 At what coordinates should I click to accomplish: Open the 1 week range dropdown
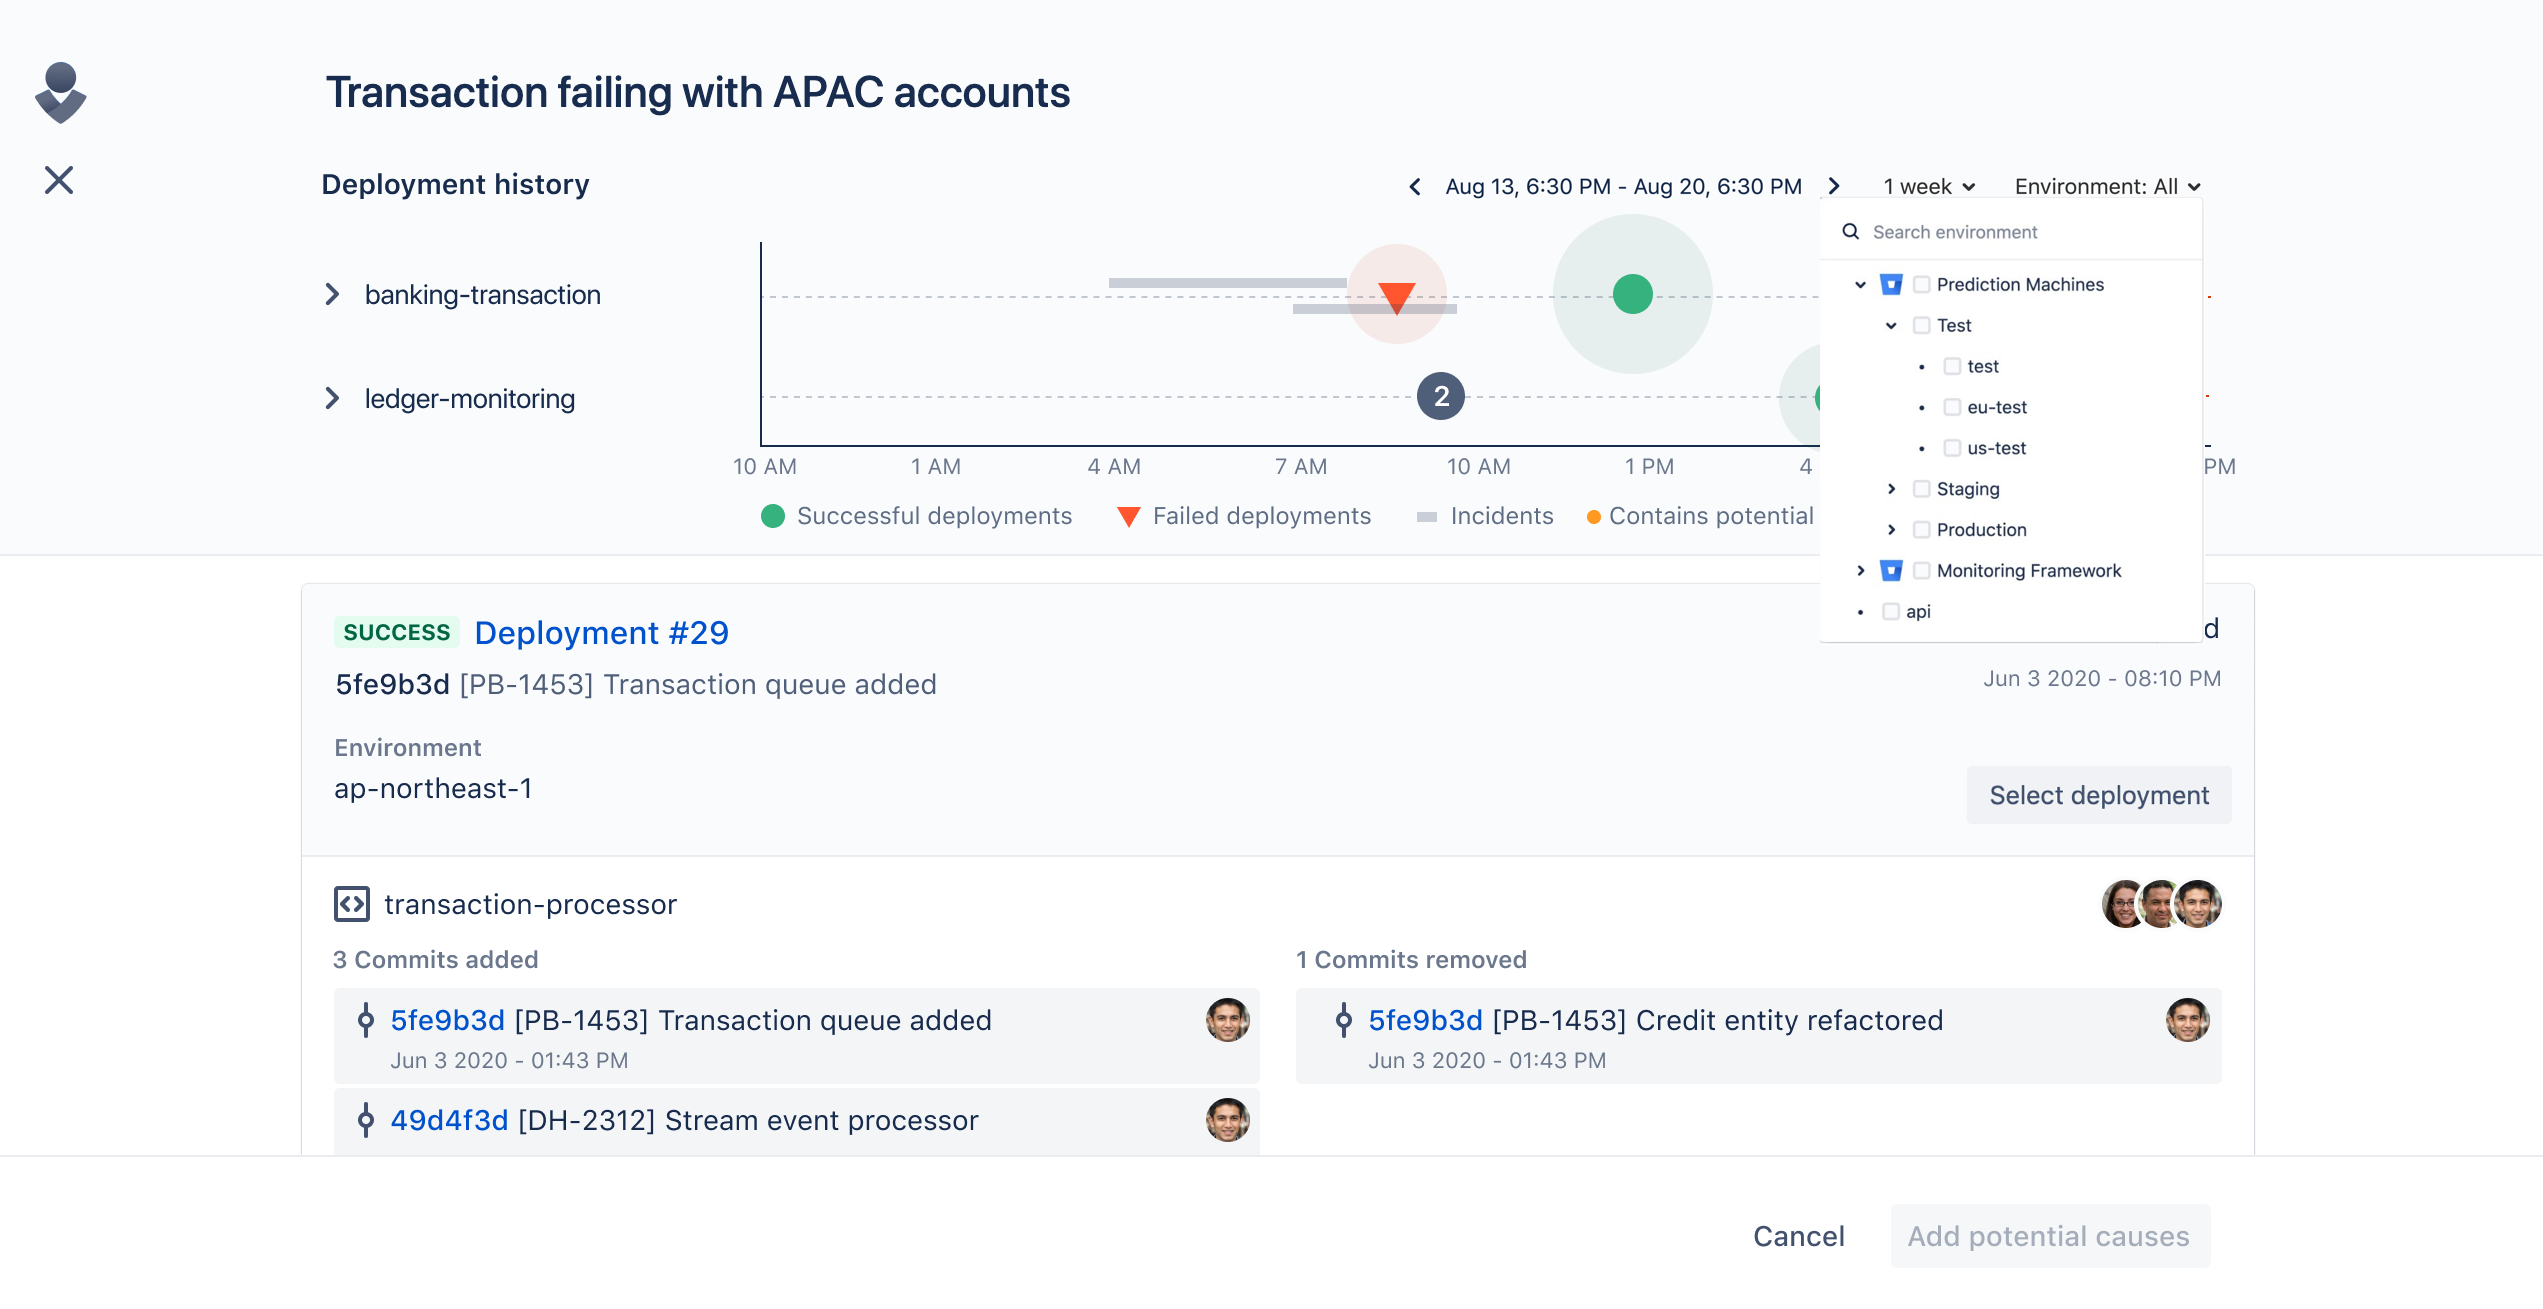tap(1929, 187)
